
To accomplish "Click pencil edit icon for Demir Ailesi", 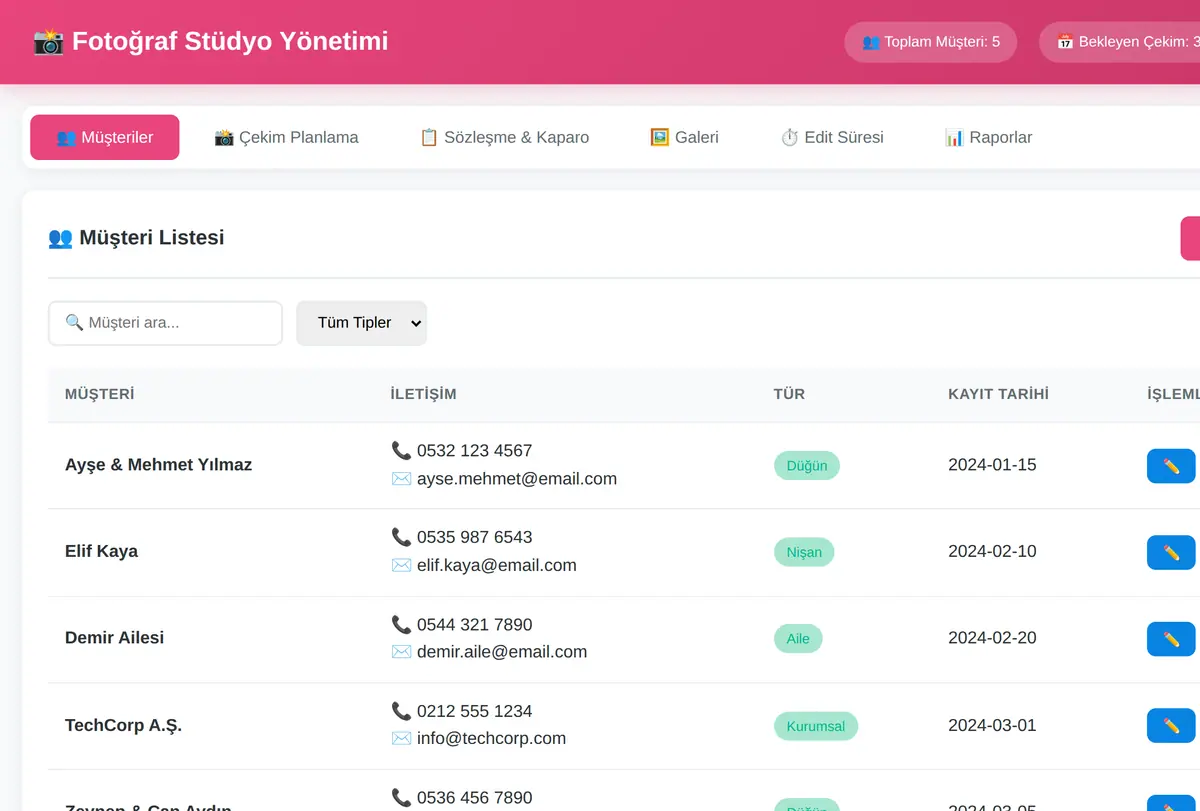I will 1171,639.
